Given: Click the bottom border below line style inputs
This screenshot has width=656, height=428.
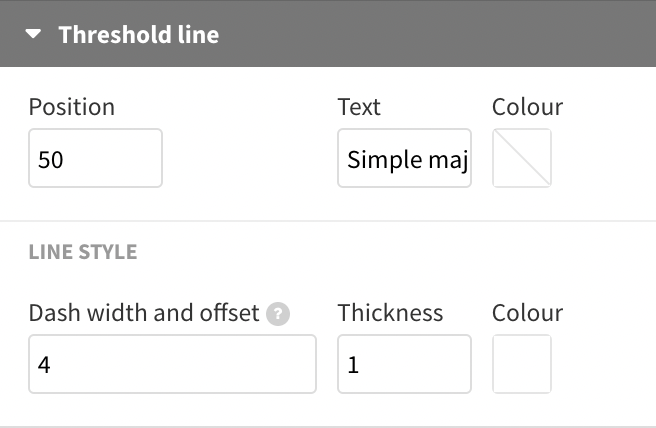Looking at the screenshot, I should (x=328, y=427).
